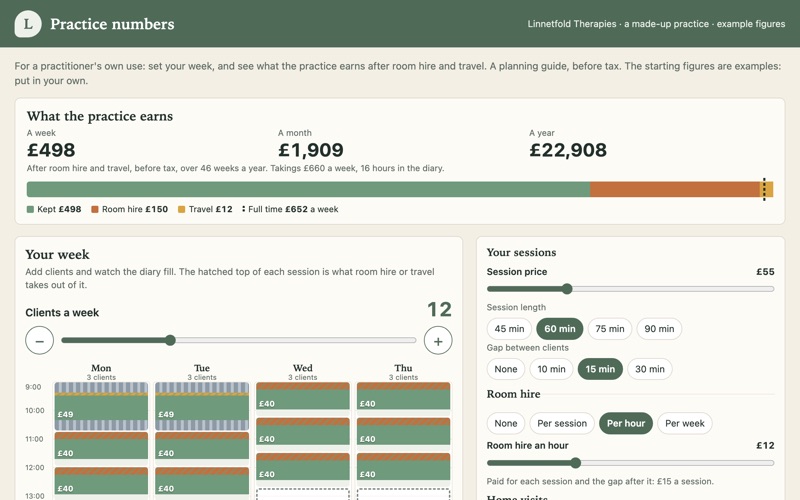The width and height of the screenshot is (800, 500).
Task: Click the Tue column header
Action: [x=202, y=368]
